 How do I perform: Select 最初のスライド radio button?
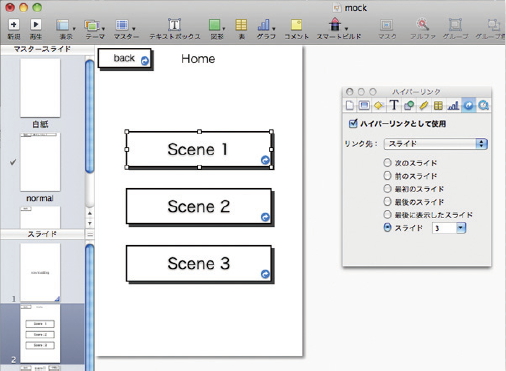click(387, 189)
